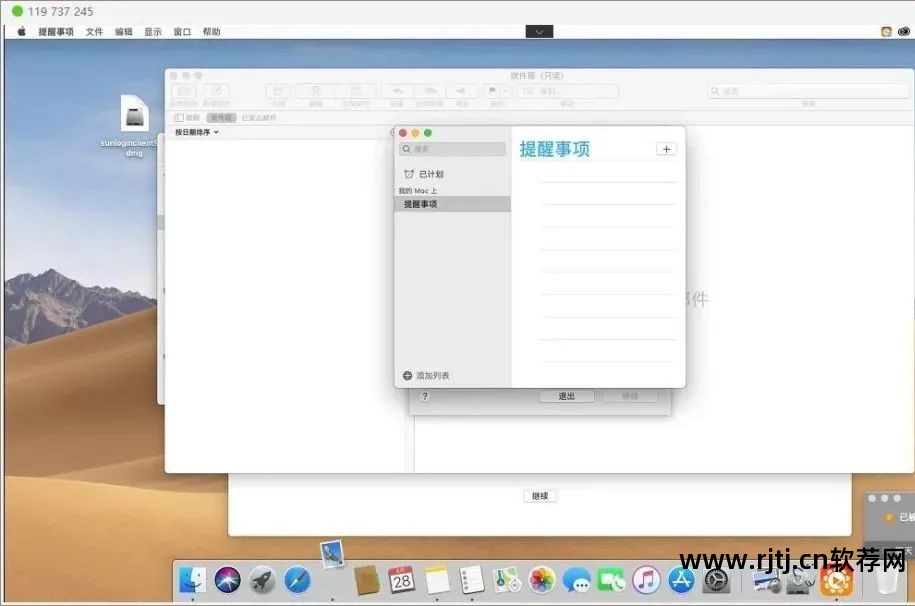The image size is (915, 606).
Task: Open the Apple menu
Action: 21,32
